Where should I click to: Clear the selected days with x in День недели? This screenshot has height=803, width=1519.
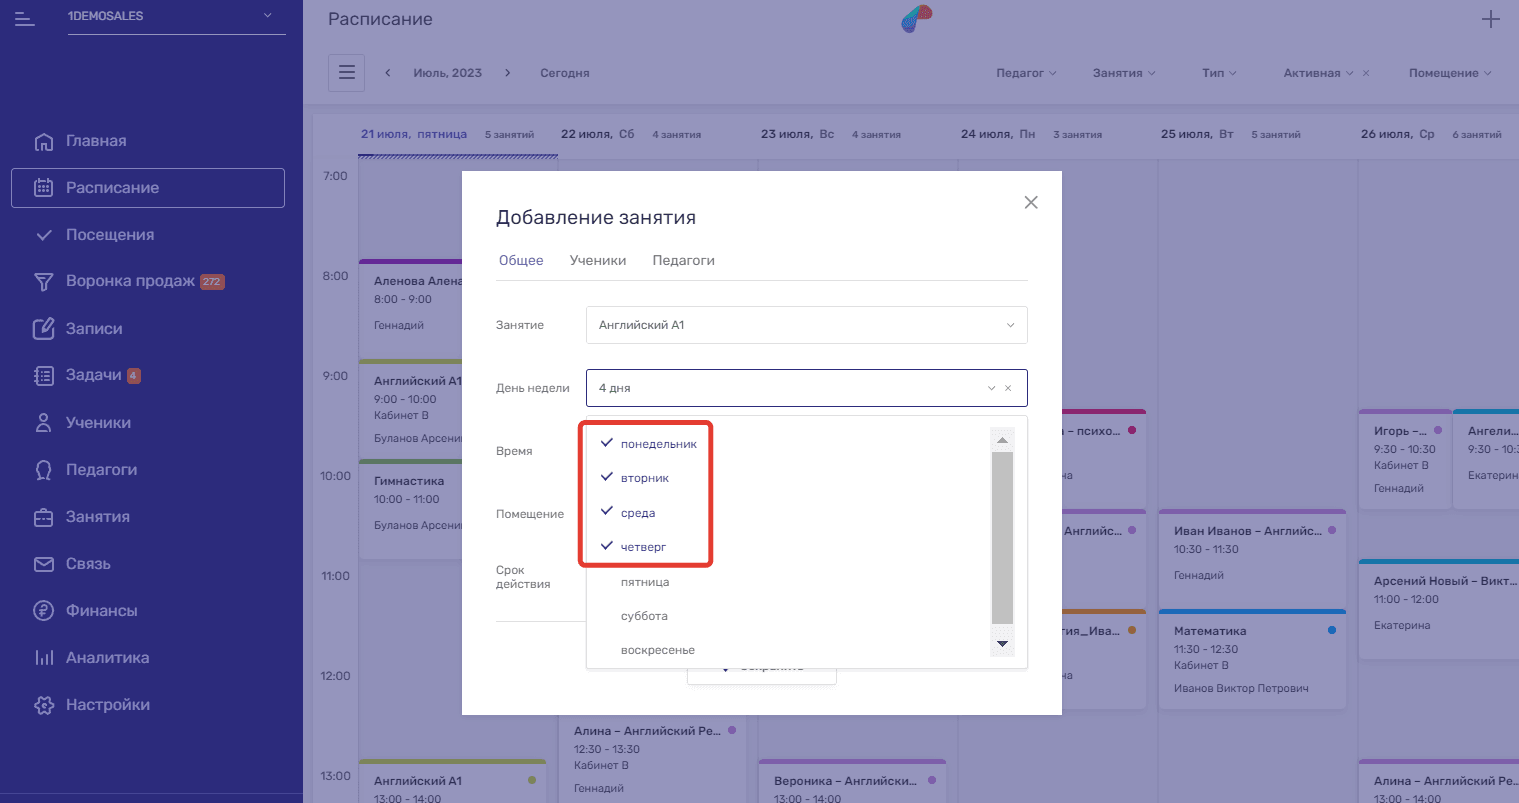(x=1008, y=388)
